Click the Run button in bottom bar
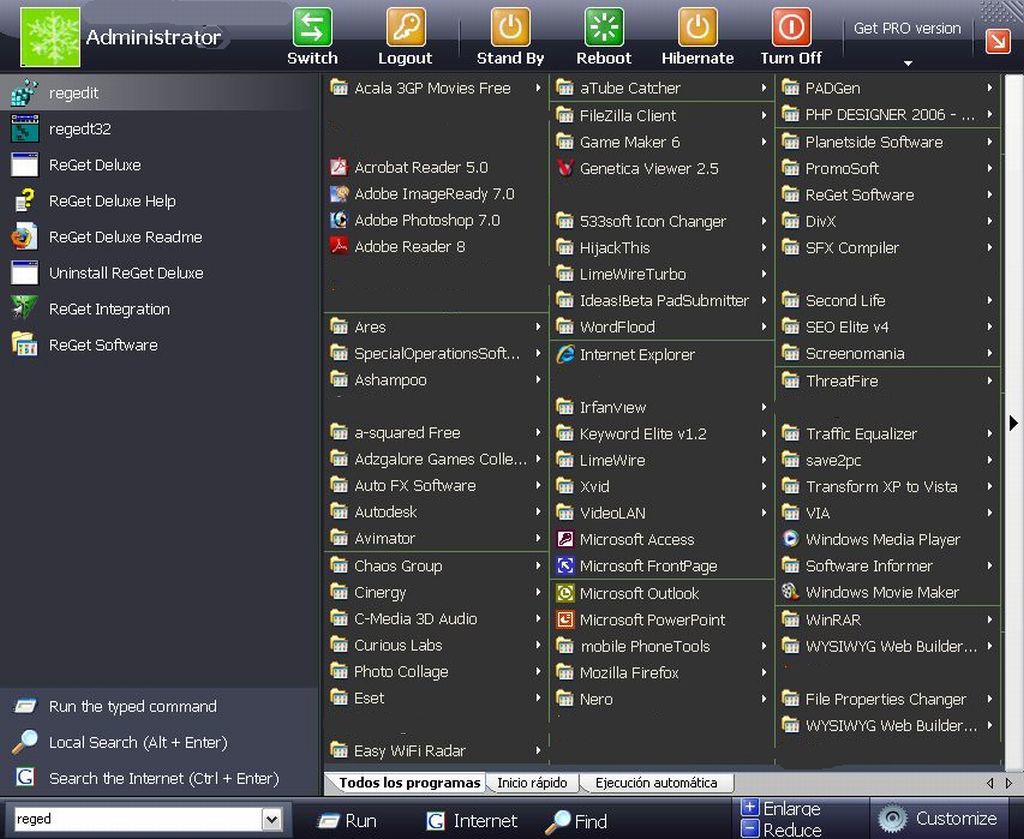The width and height of the screenshot is (1024, 839). pos(347,821)
